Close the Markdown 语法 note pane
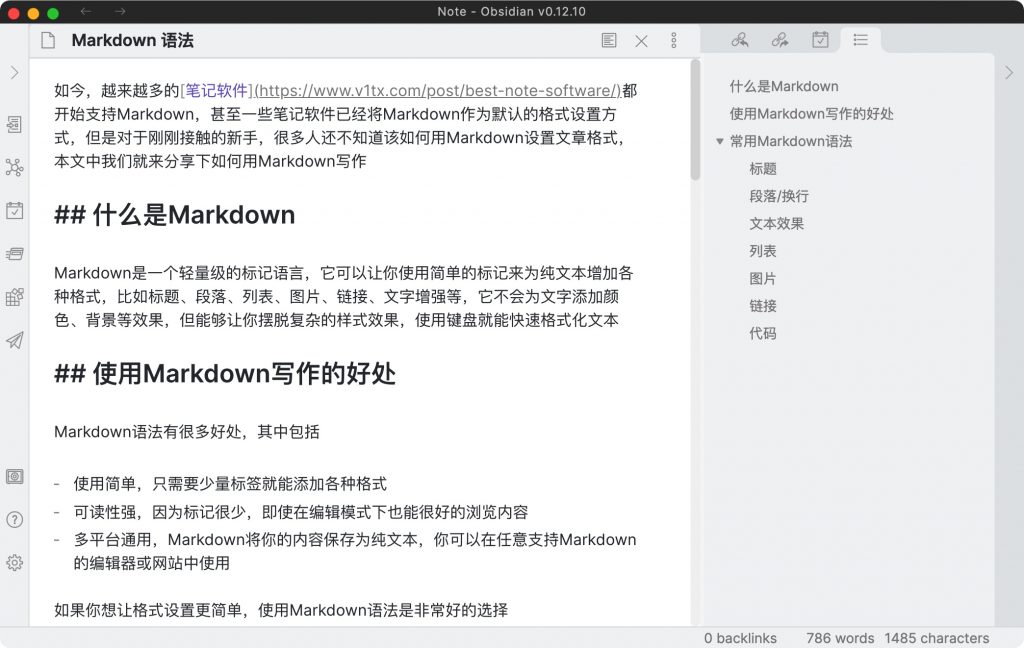 (641, 41)
